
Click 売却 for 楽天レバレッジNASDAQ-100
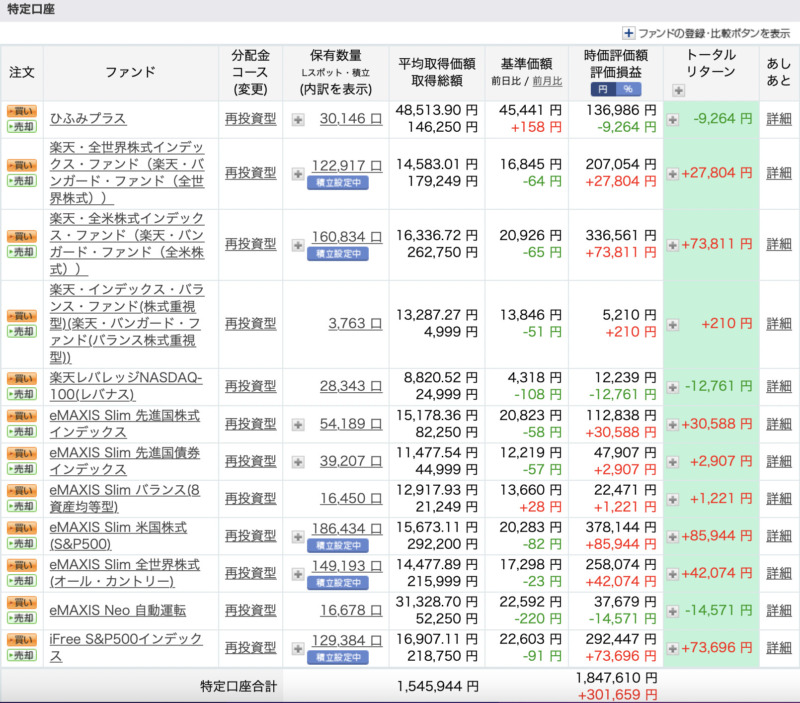pos(22,394)
